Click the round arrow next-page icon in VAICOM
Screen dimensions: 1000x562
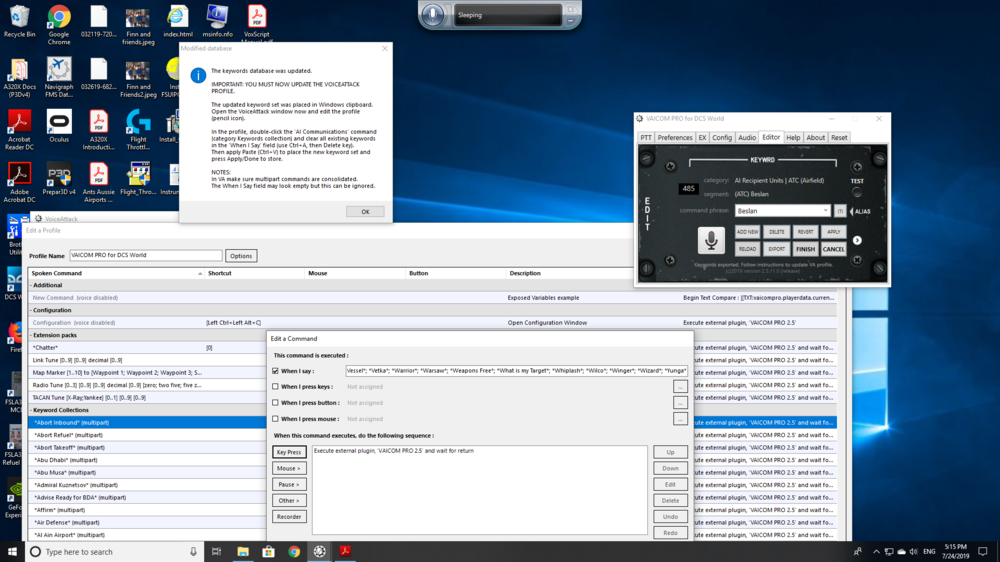tap(857, 240)
